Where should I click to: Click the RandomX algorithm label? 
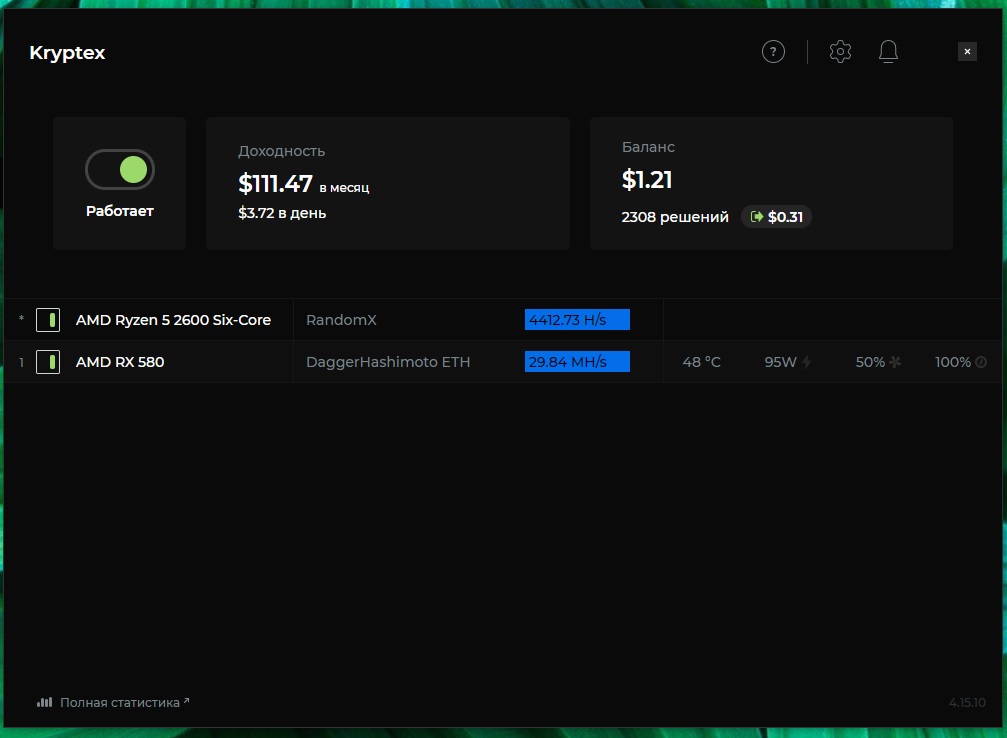341,320
